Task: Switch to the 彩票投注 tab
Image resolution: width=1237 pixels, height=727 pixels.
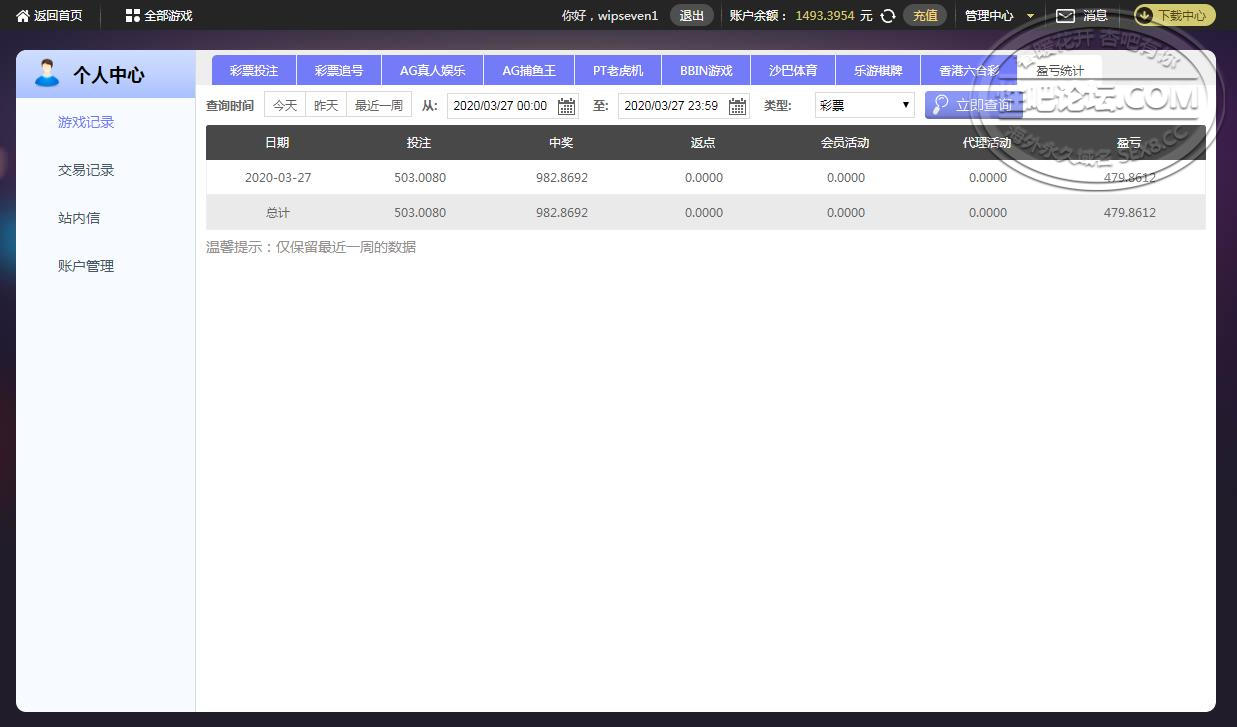Action: pyautogui.click(x=254, y=70)
